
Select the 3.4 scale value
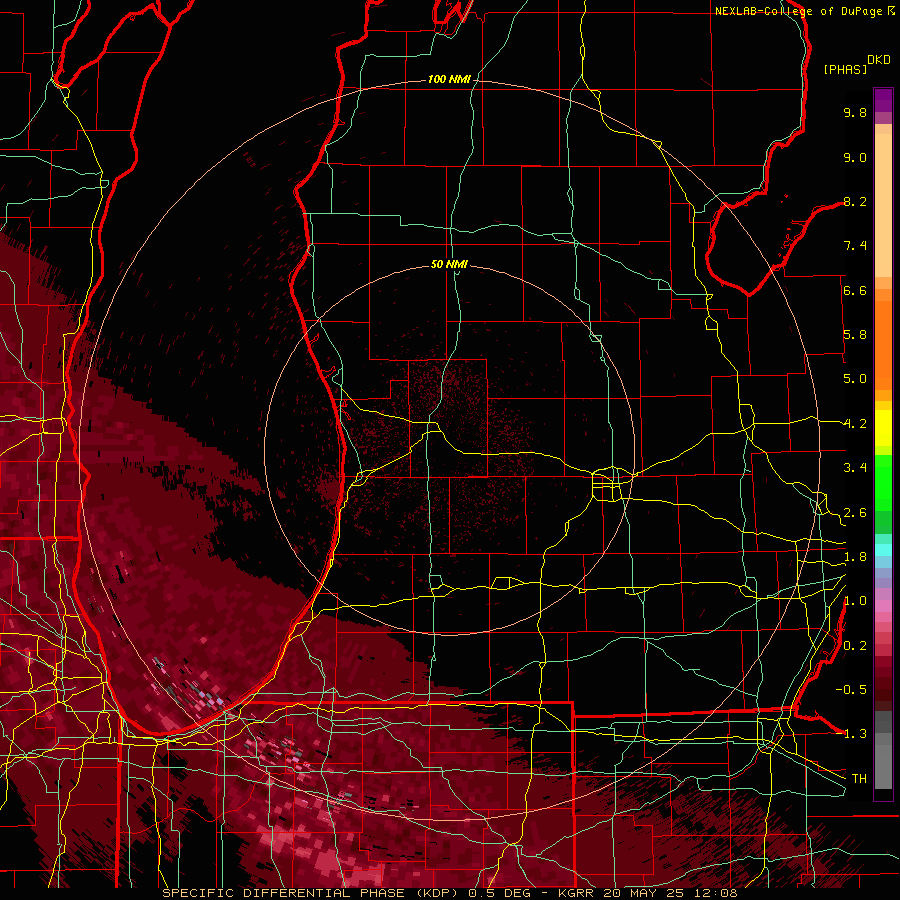tap(855, 468)
